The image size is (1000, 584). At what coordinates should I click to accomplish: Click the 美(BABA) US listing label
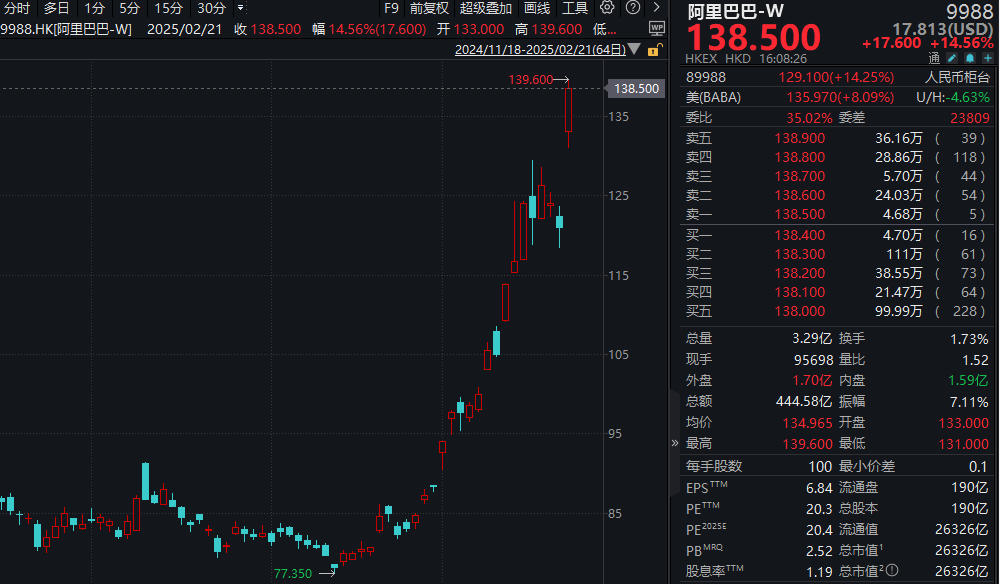click(714, 98)
